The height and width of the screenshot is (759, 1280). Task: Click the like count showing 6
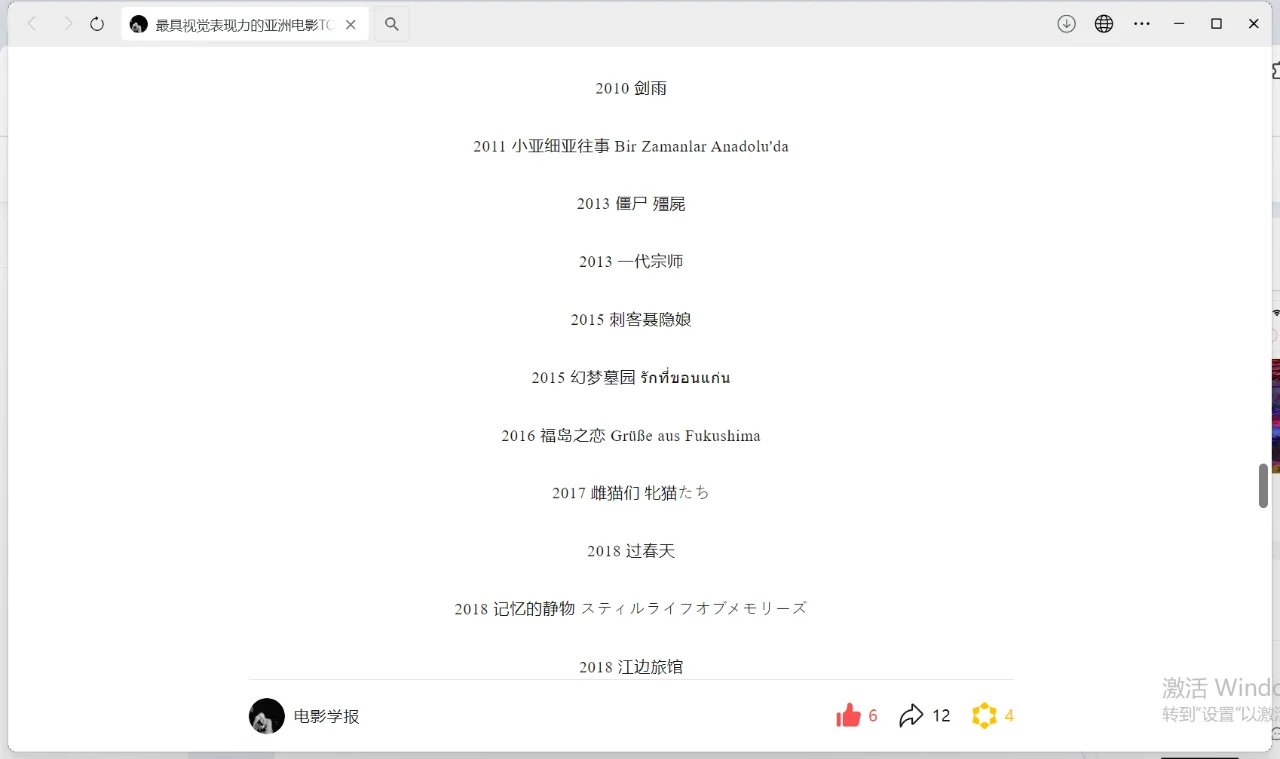[x=871, y=715]
